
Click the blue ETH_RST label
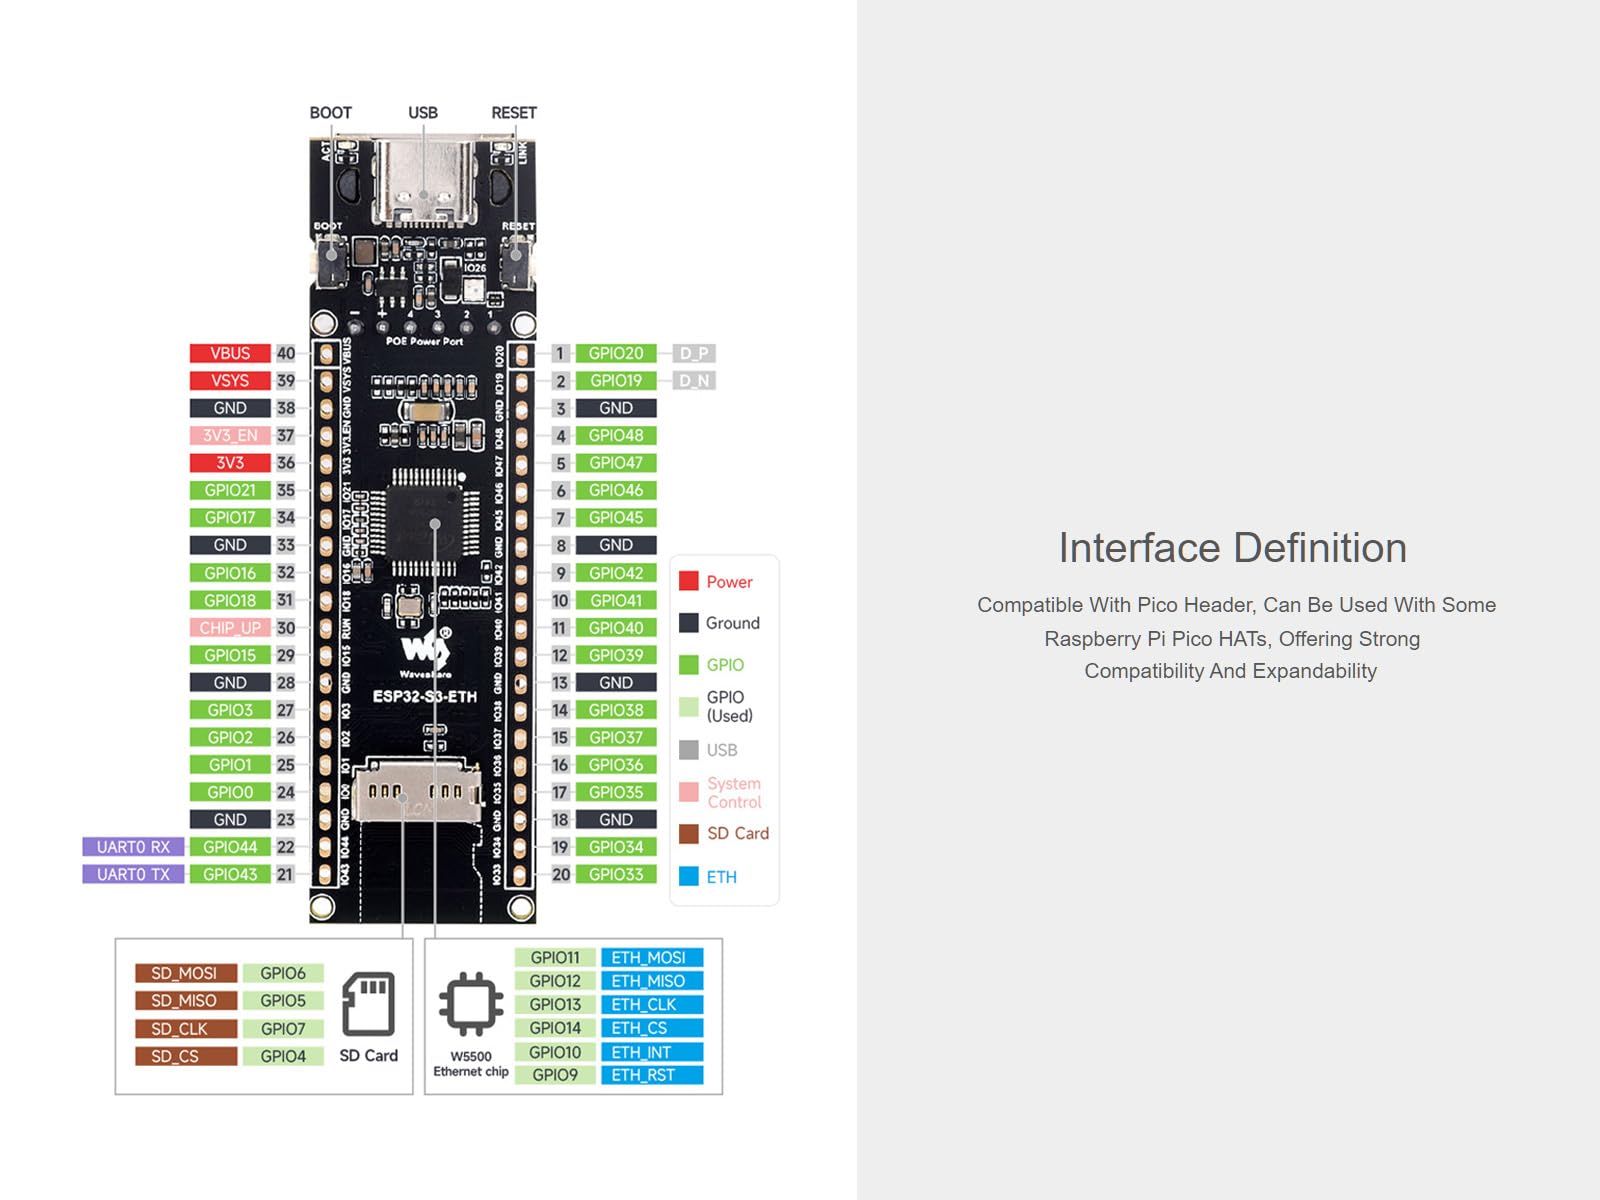(x=652, y=1075)
